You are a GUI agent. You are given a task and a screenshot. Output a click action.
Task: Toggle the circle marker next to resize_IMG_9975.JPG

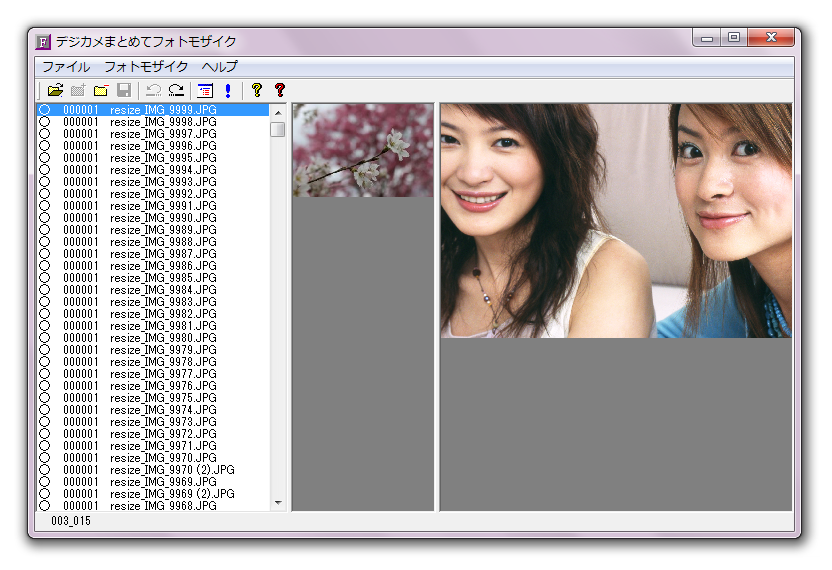pyautogui.click(x=44, y=398)
